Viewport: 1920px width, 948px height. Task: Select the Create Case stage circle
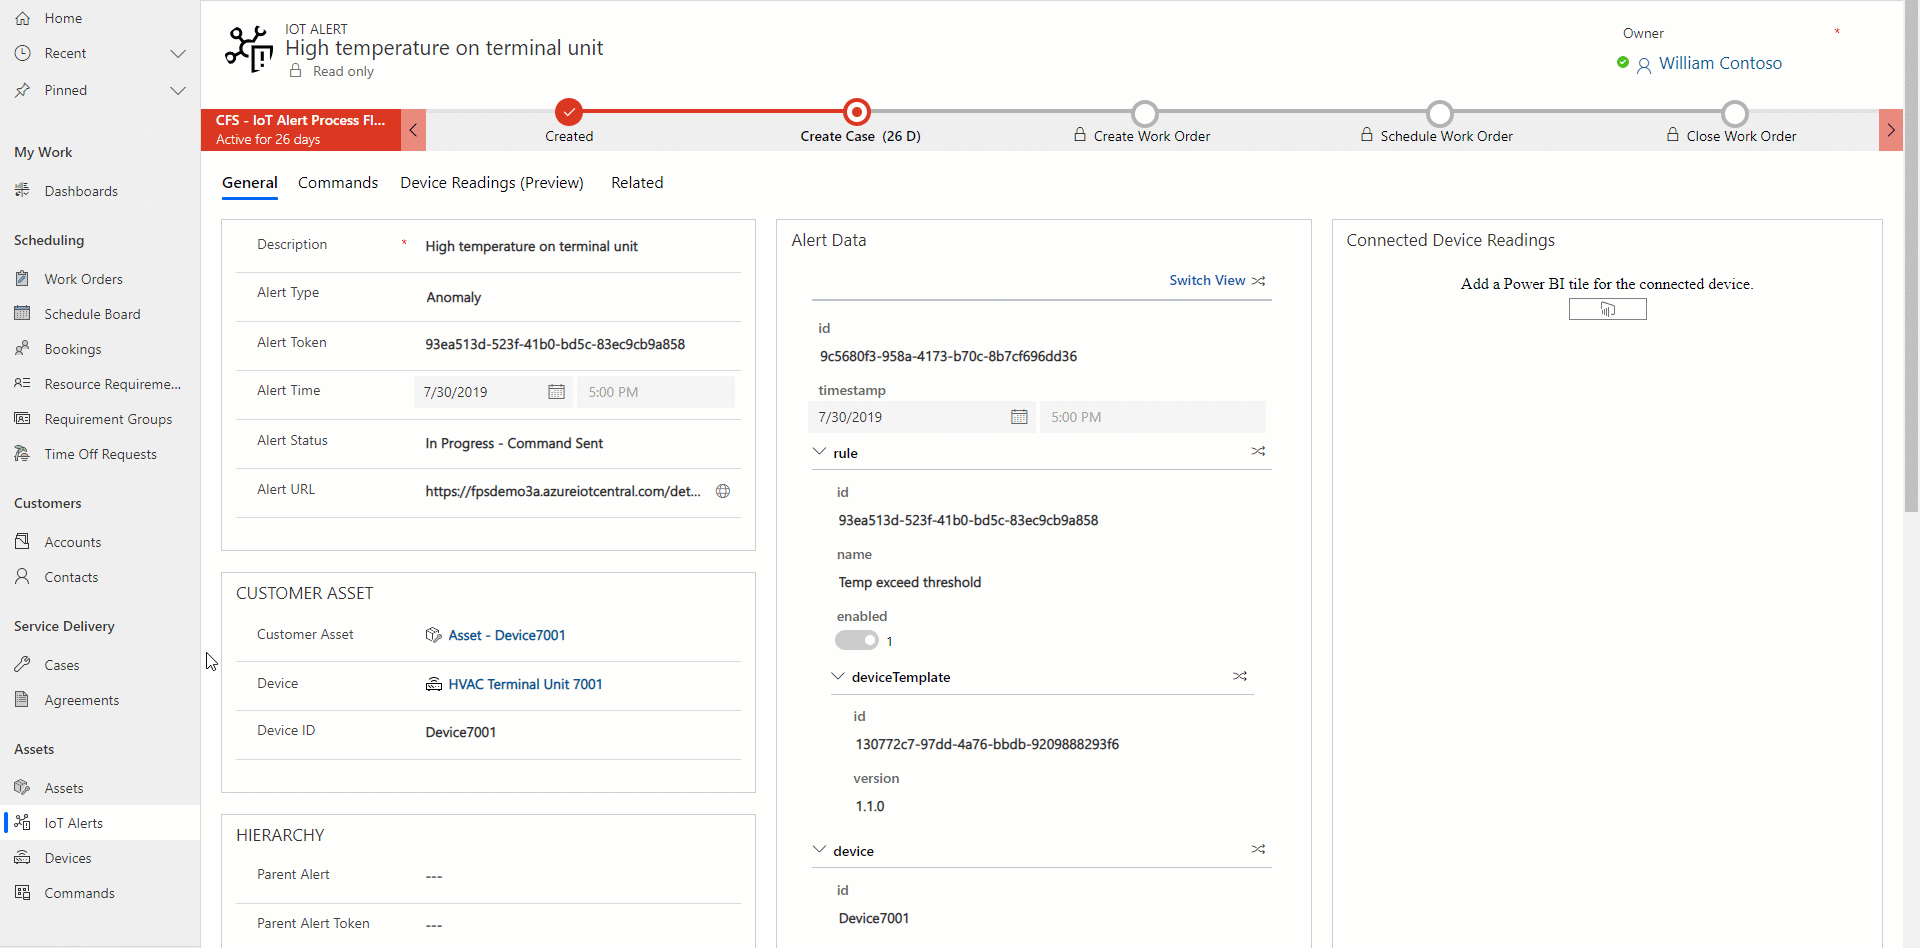(x=857, y=112)
